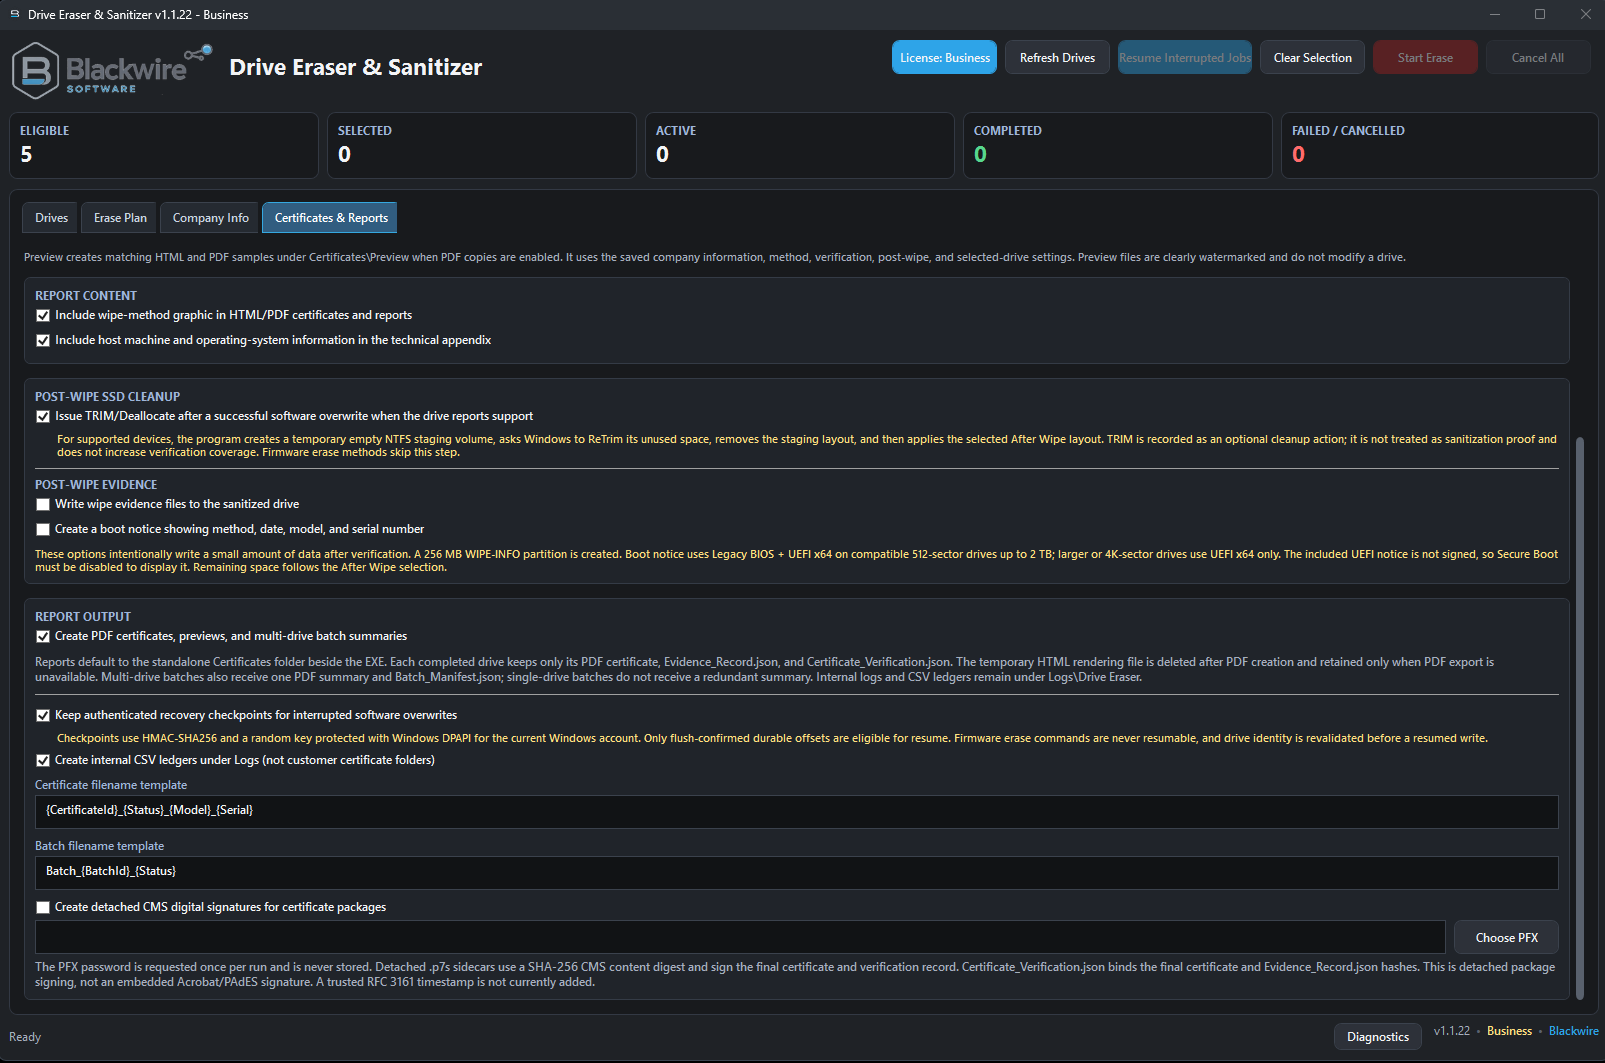Toggle include host machine information checkbox
1605x1063 pixels.
[43, 340]
